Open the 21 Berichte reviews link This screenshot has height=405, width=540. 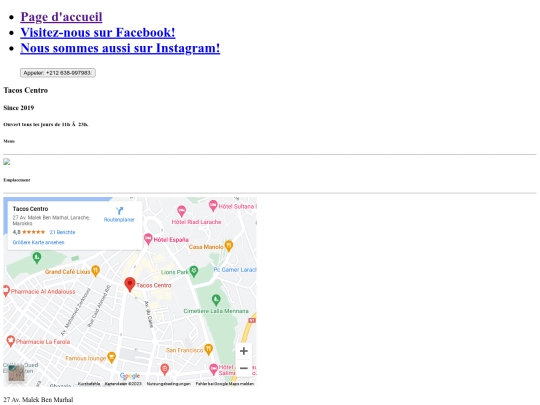(x=62, y=232)
